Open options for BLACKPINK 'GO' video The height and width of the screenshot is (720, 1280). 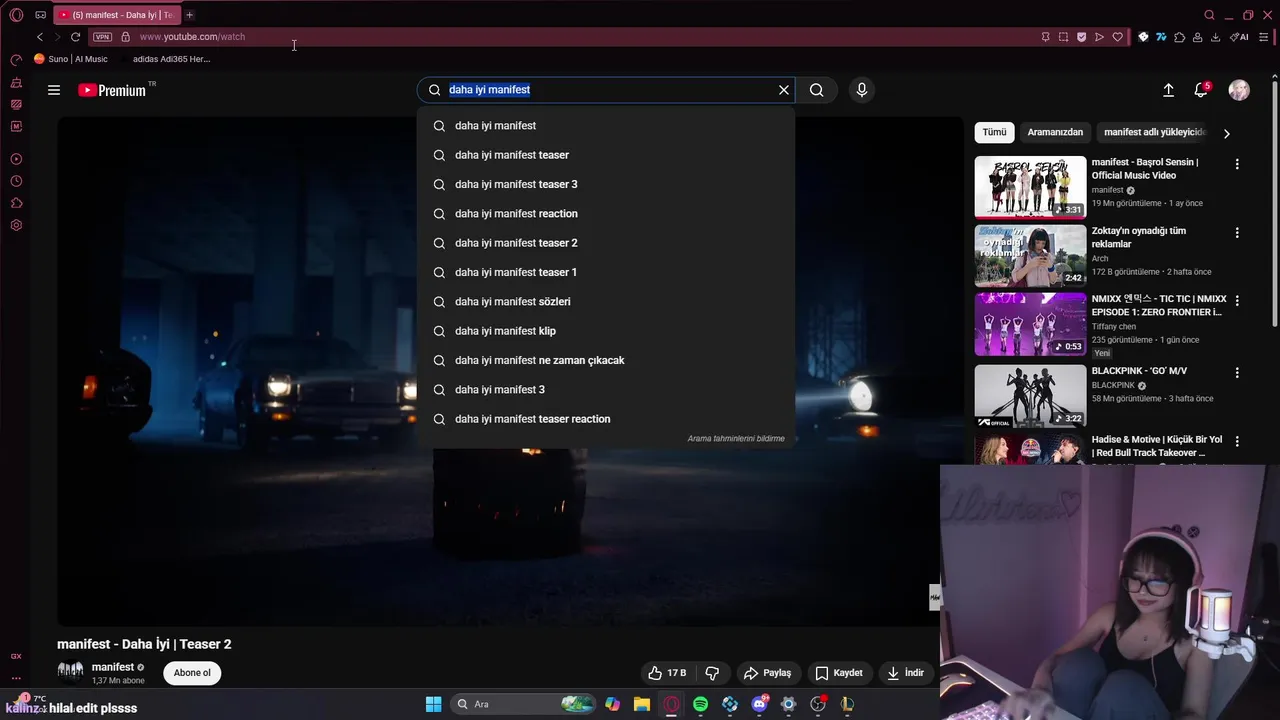click(1237, 373)
